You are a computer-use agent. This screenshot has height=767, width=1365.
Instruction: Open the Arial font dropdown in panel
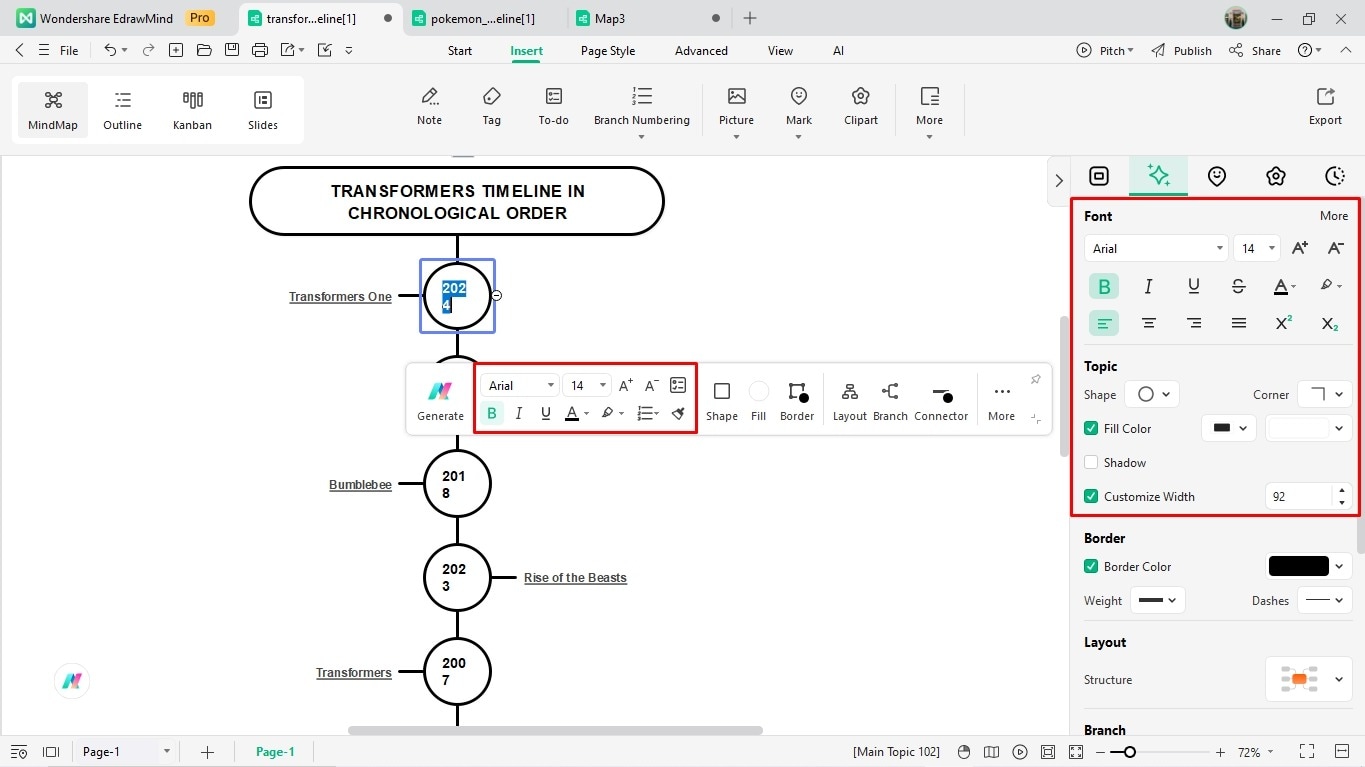pyautogui.click(x=1156, y=248)
